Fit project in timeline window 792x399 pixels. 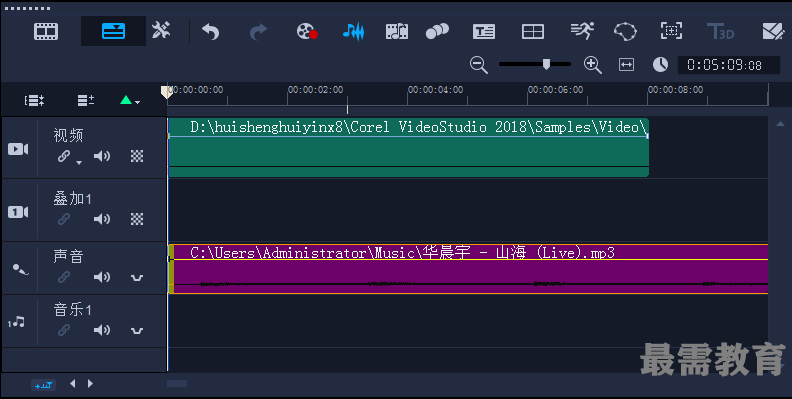coord(626,65)
